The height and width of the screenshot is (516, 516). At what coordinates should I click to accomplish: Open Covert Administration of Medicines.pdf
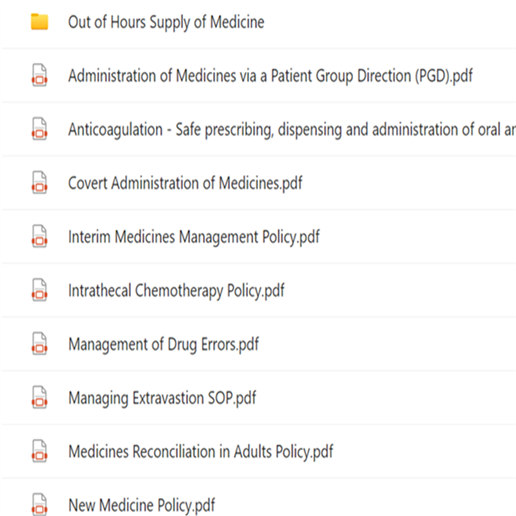point(185,183)
